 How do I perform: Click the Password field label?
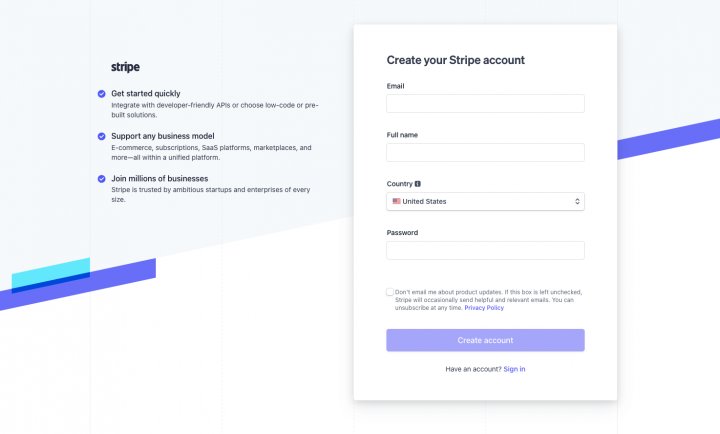pyautogui.click(x=402, y=233)
